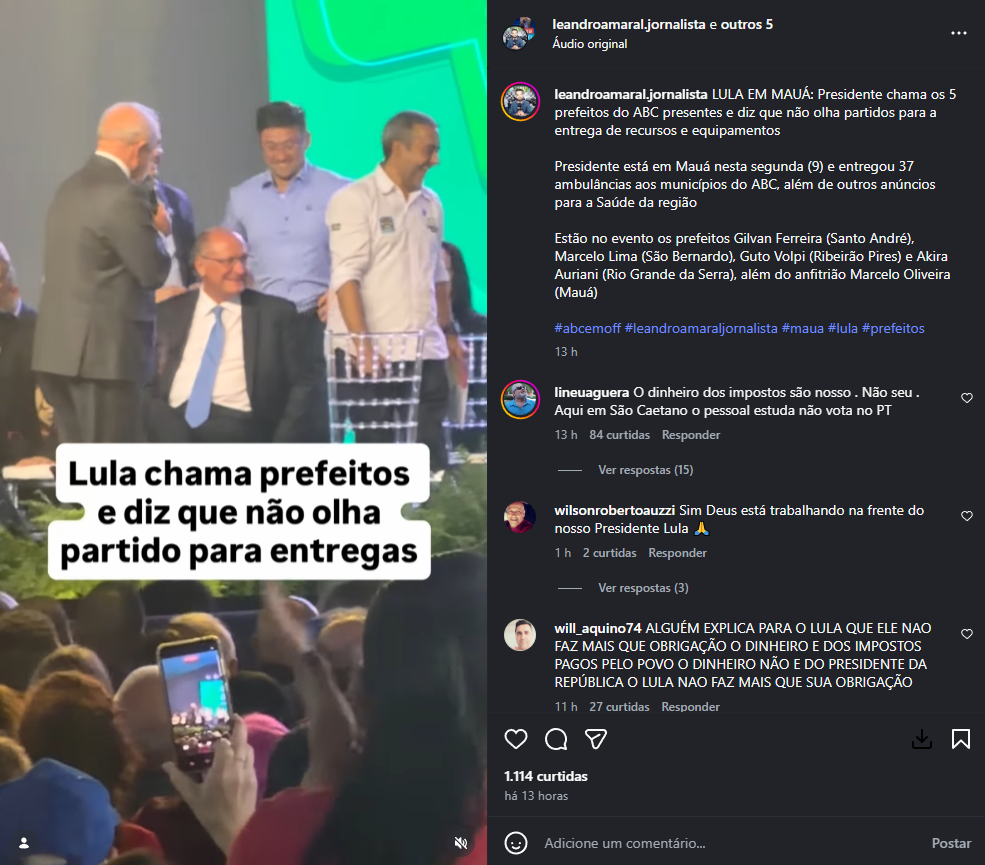Download the video with download icon
985x865 pixels.
(922, 739)
